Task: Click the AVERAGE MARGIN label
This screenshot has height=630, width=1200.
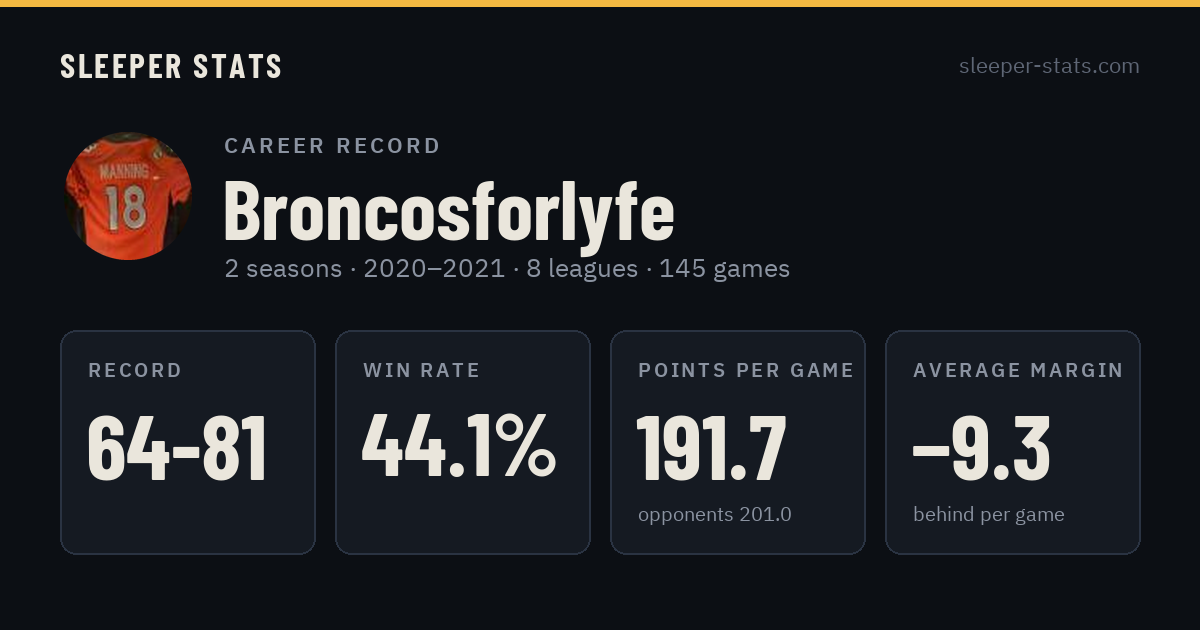Action: (1018, 370)
